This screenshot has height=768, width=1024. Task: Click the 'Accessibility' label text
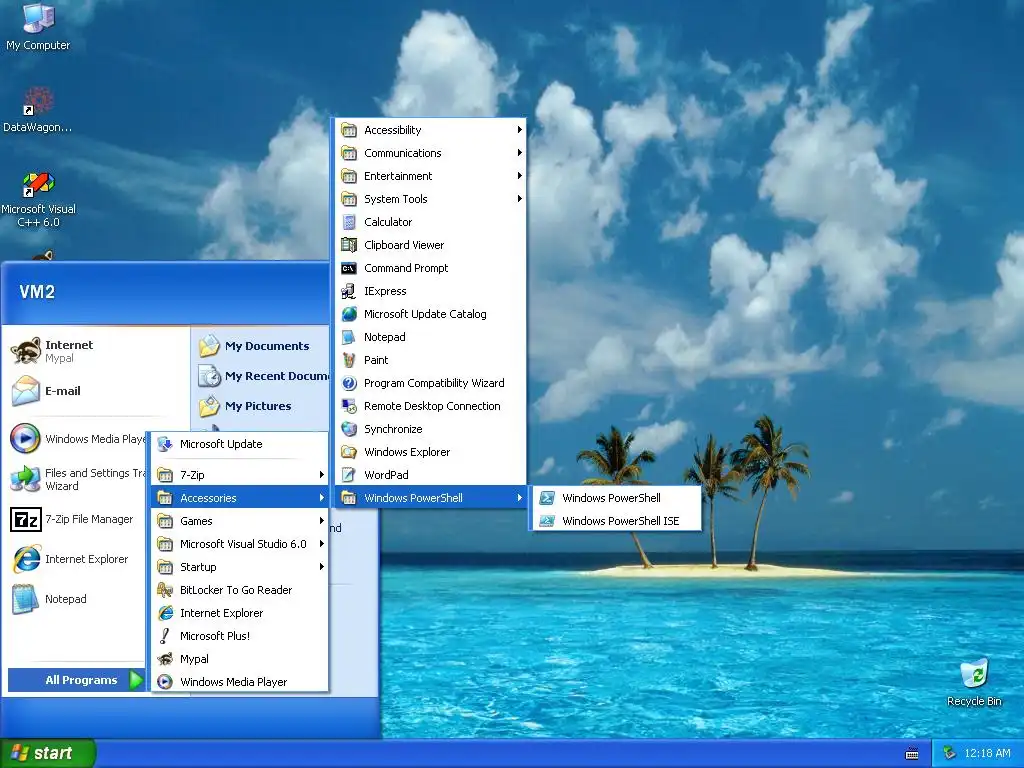coord(392,130)
